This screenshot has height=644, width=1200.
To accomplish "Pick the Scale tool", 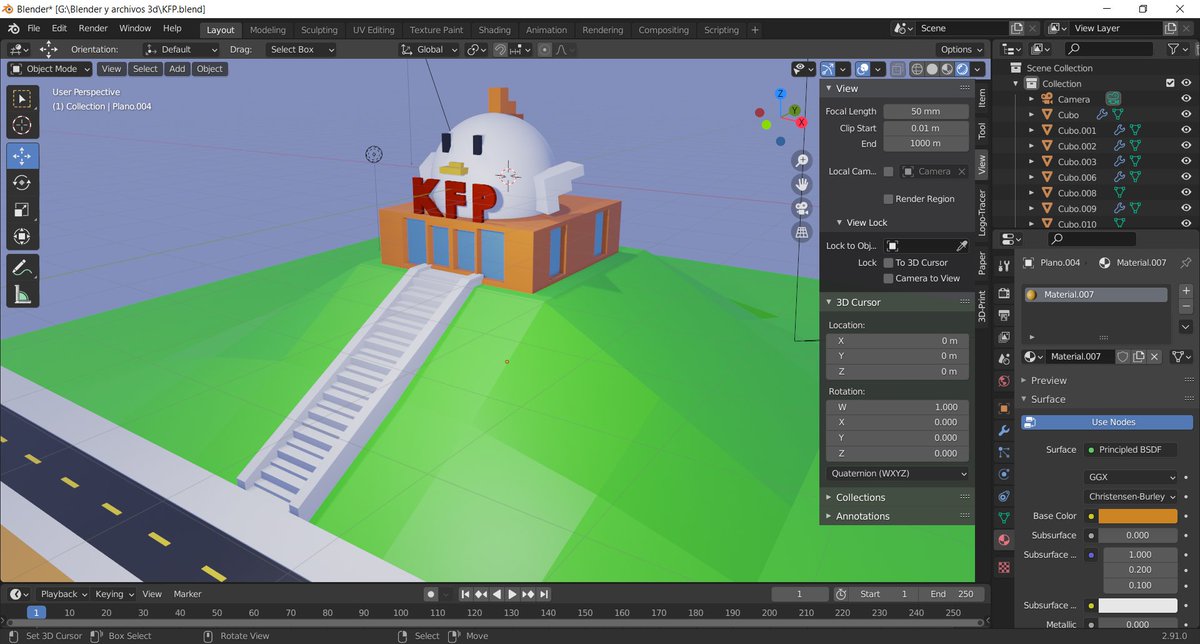I will coord(23,210).
